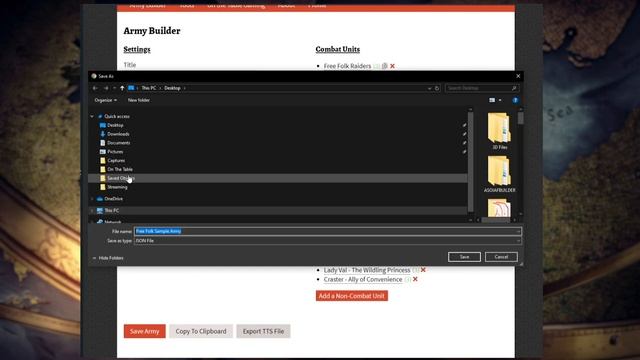The image size is (640, 360).
Task: Open Craster - Ally of Convenience link
Action: coord(363,280)
